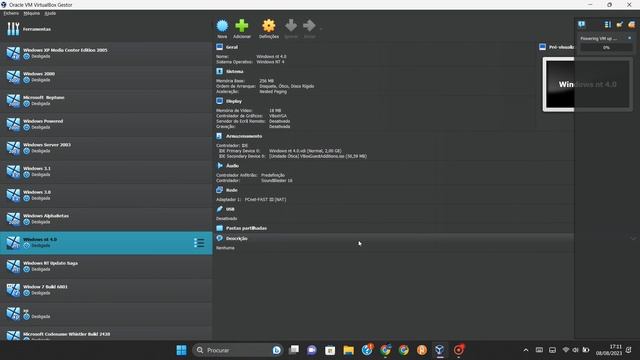640x360 pixels.
Task: Open the Pastas partilhadas header
Action: (x=246, y=228)
